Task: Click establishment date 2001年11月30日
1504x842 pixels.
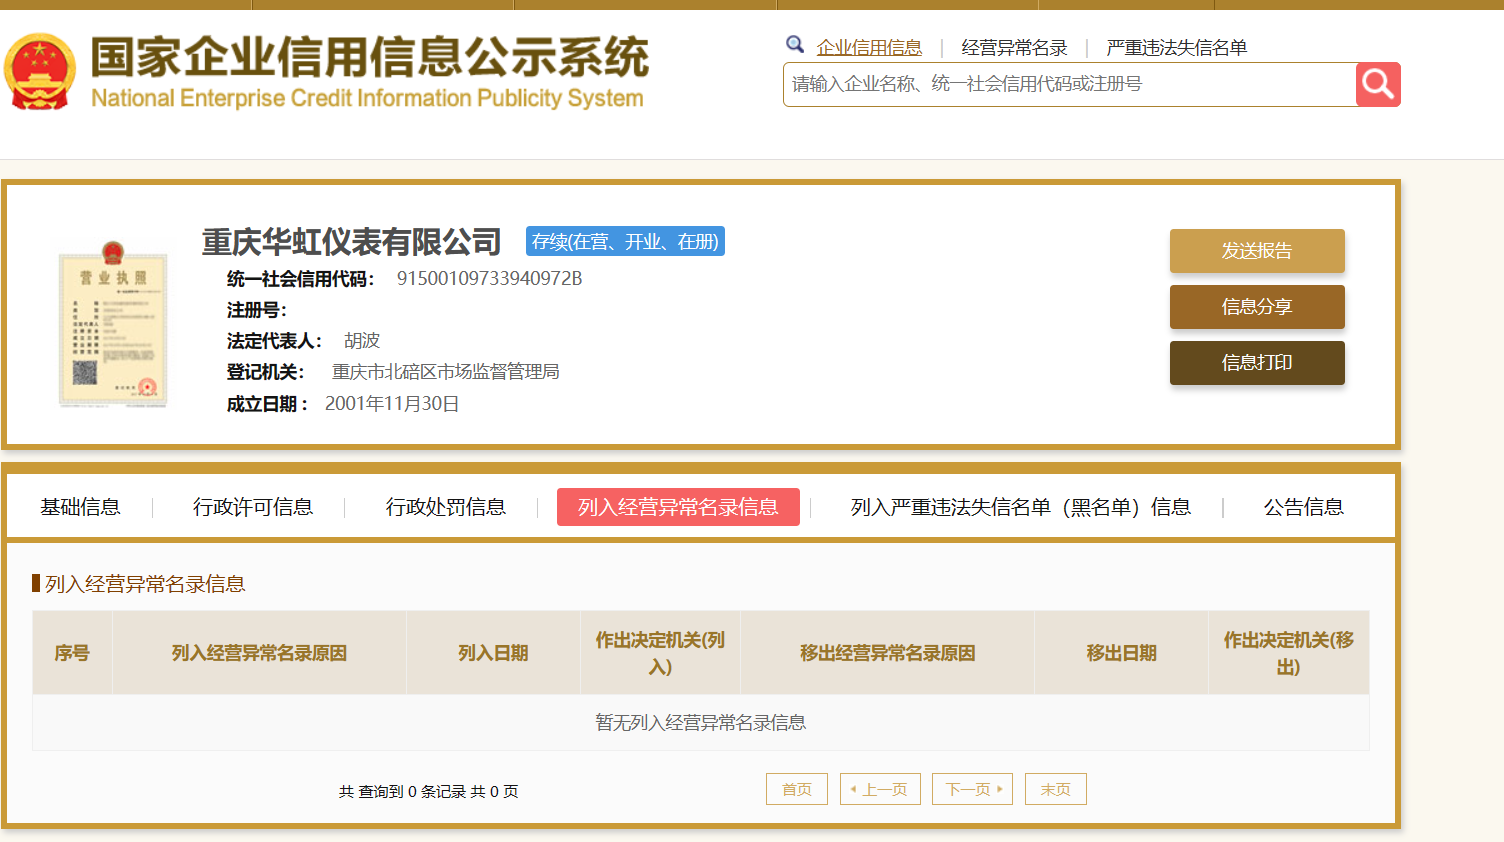Action: click(392, 404)
